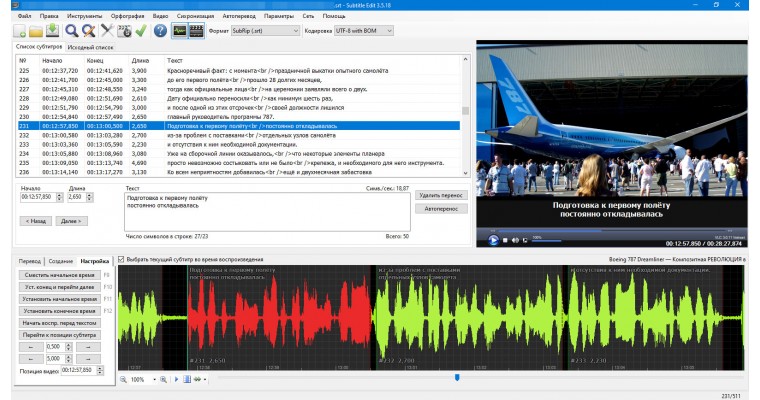Click the Удалить перенос button
The height and width of the screenshot is (400, 760).
(440, 195)
